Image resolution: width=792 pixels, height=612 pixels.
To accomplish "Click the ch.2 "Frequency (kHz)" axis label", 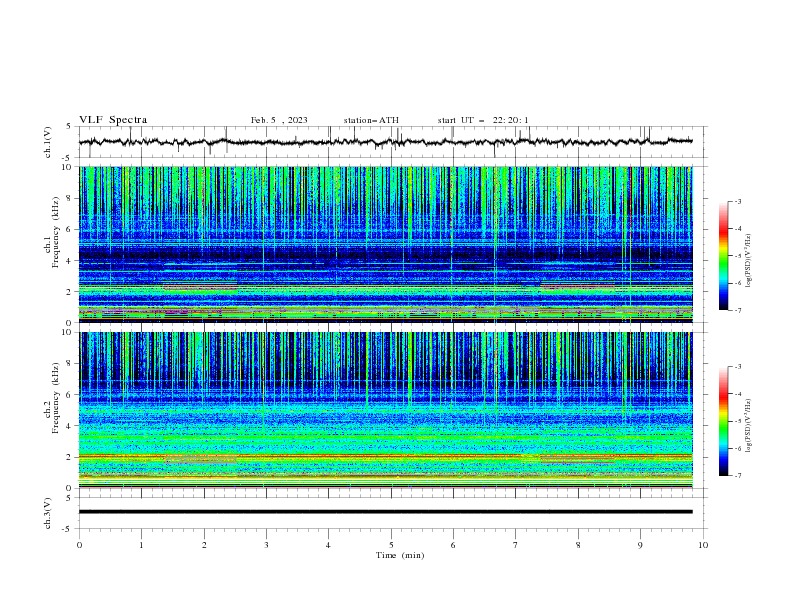I will (56, 398).
